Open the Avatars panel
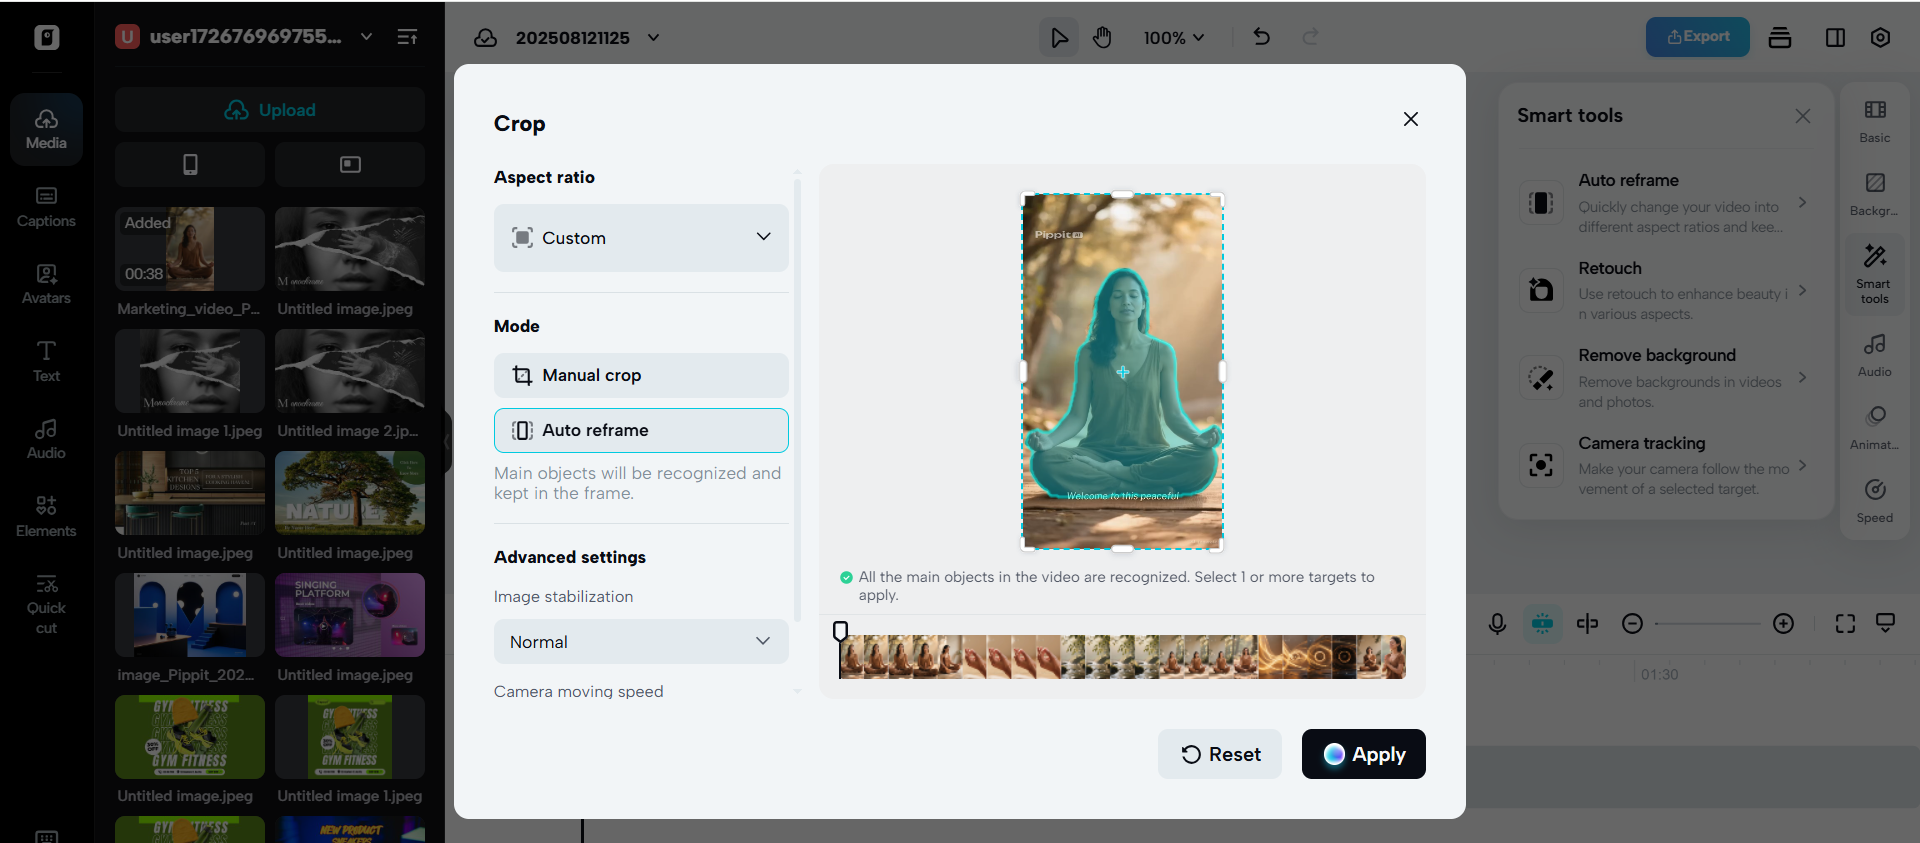Viewport: 1920px width, 843px height. [x=46, y=284]
